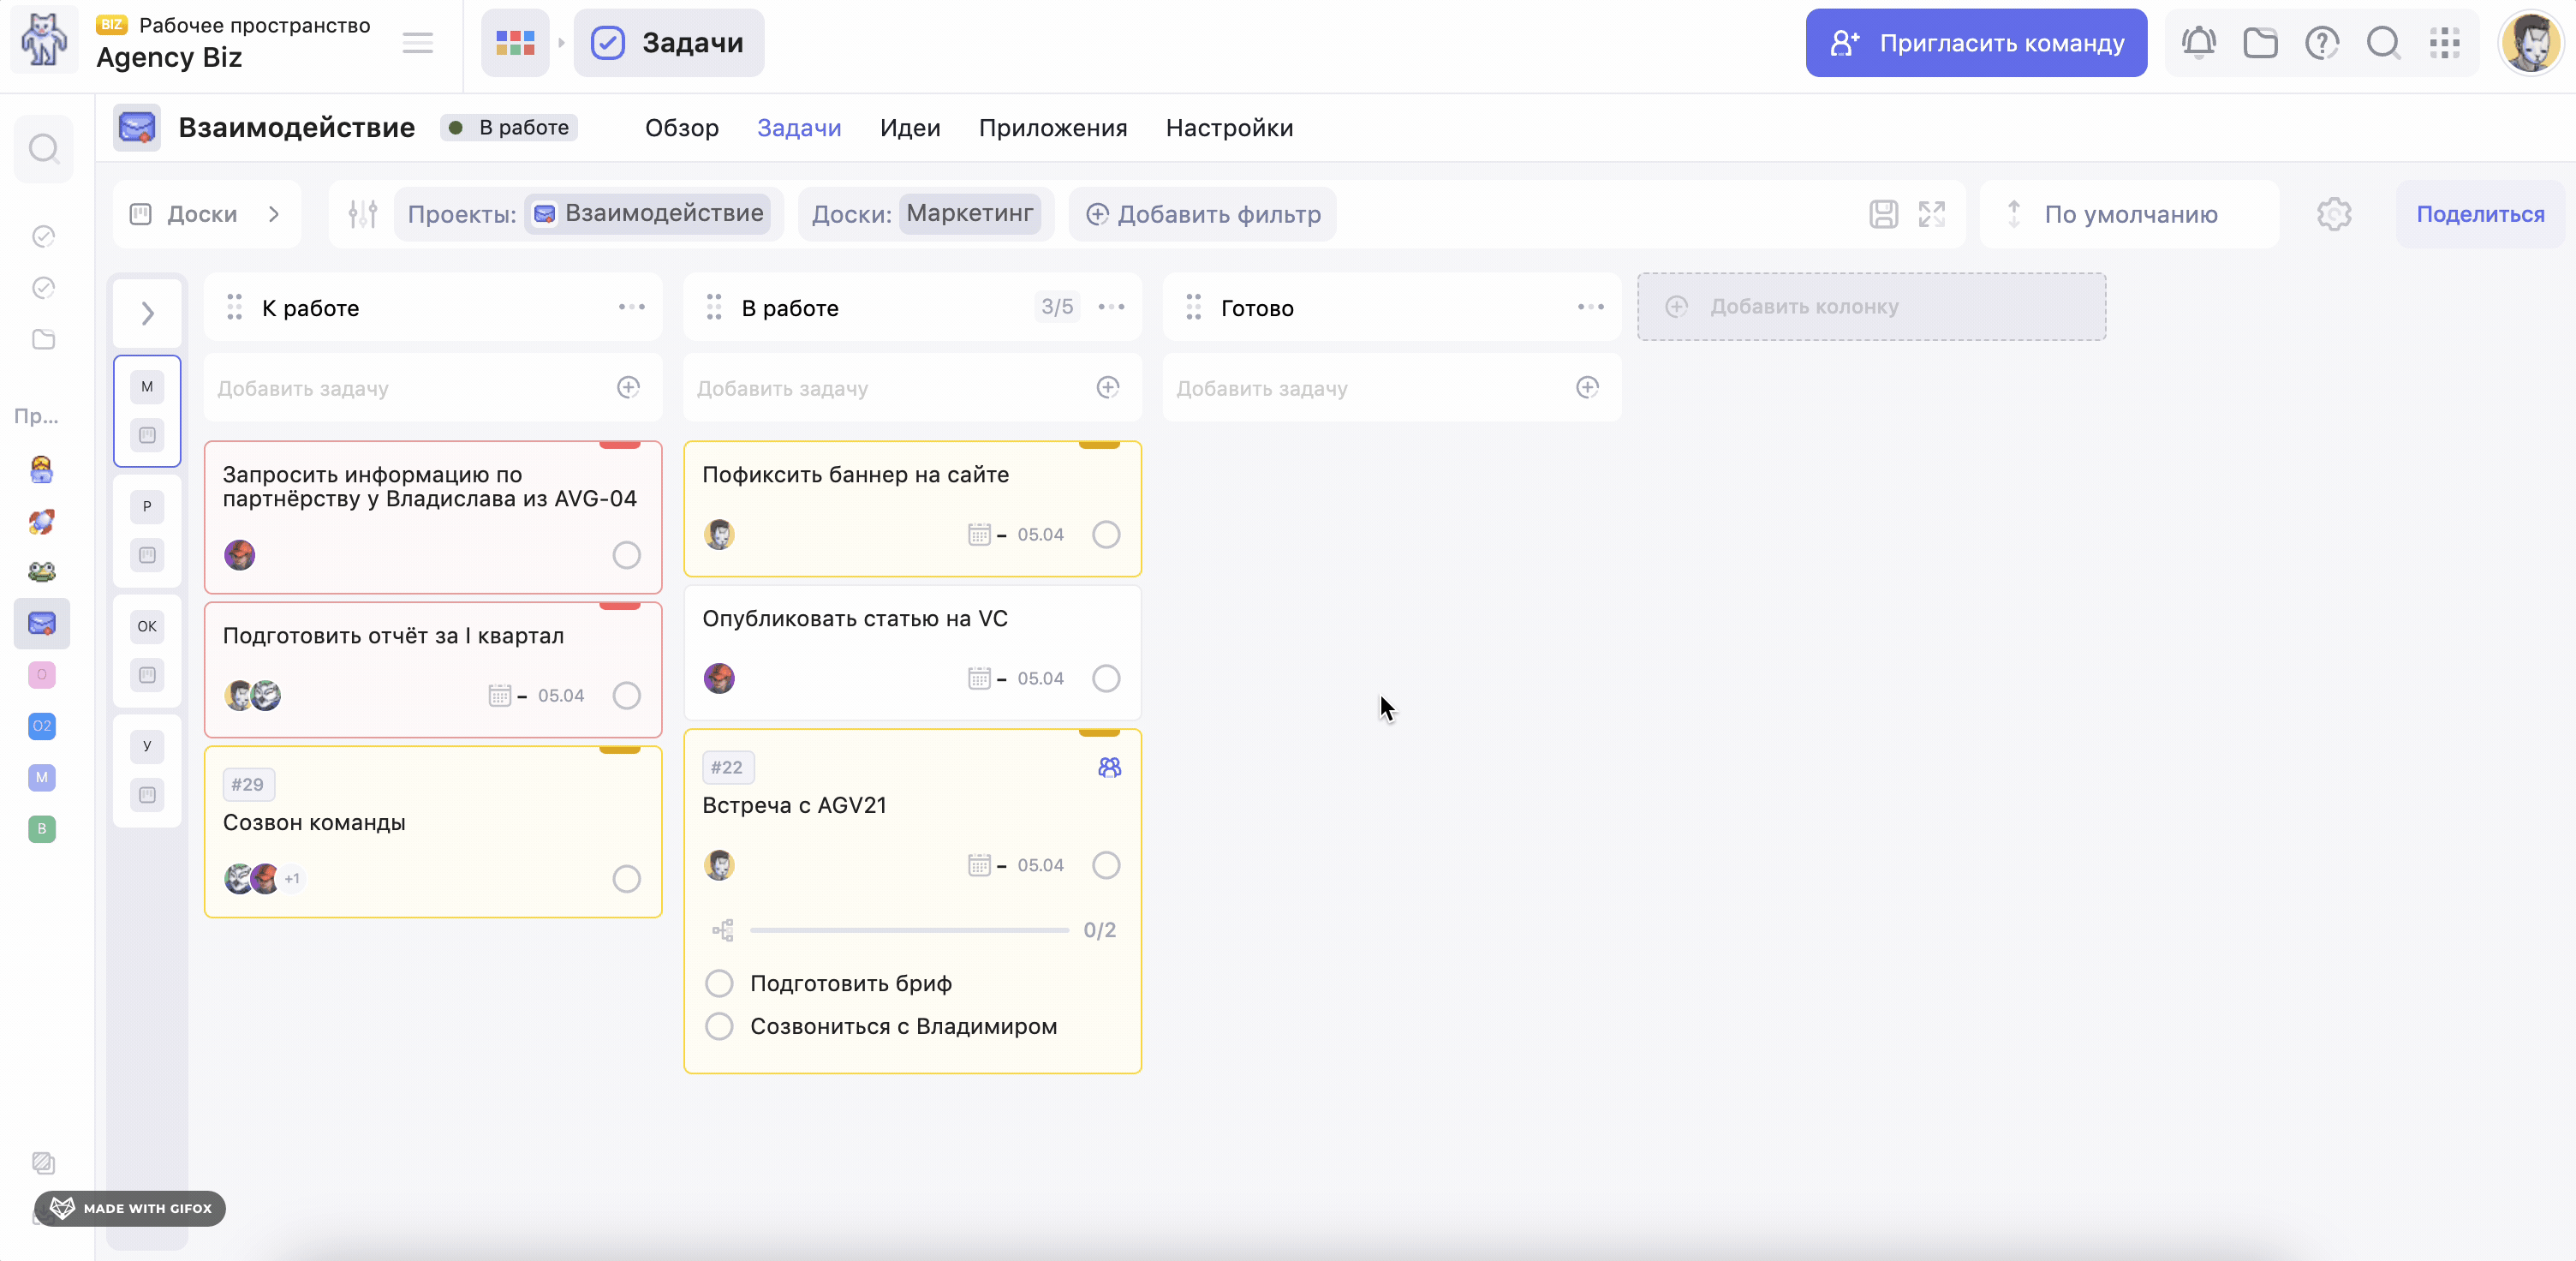Click the subtasks tree icon on the #22 card

(x=722, y=930)
